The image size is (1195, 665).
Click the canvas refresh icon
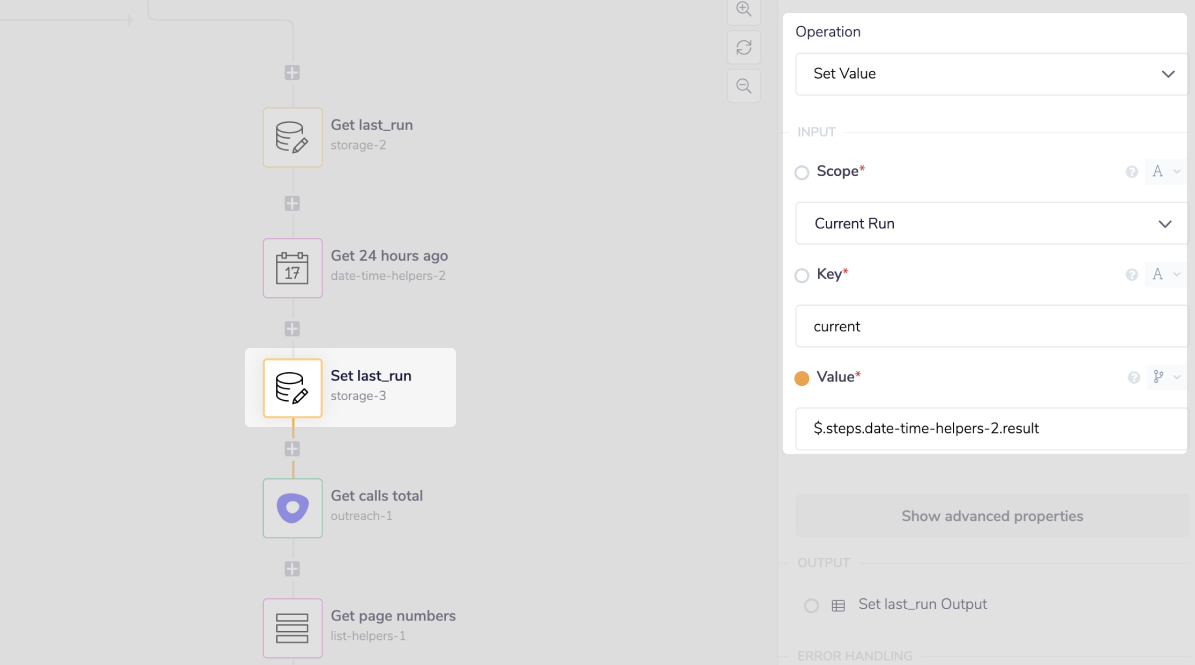pyautogui.click(x=743, y=48)
